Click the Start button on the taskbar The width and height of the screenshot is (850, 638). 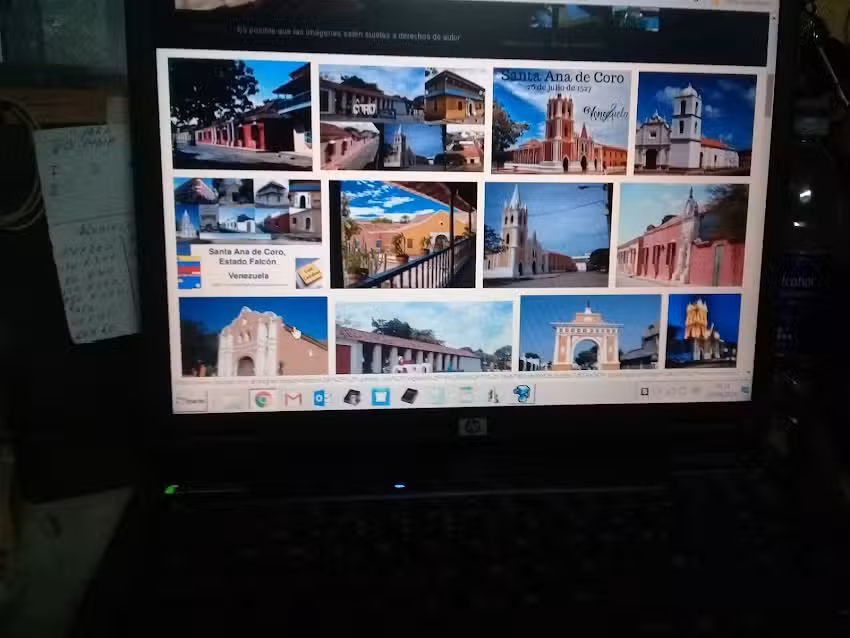tap(190, 399)
